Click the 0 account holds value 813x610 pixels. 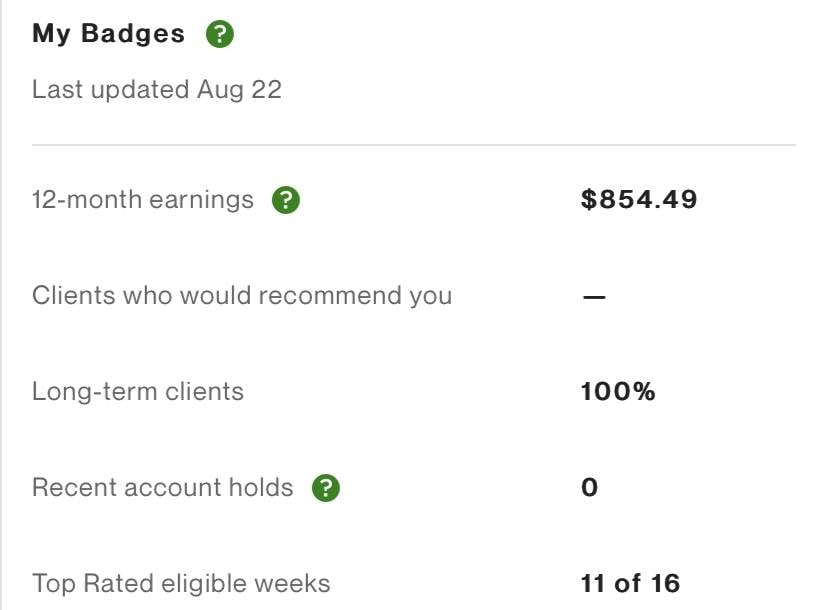pyautogui.click(x=590, y=488)
